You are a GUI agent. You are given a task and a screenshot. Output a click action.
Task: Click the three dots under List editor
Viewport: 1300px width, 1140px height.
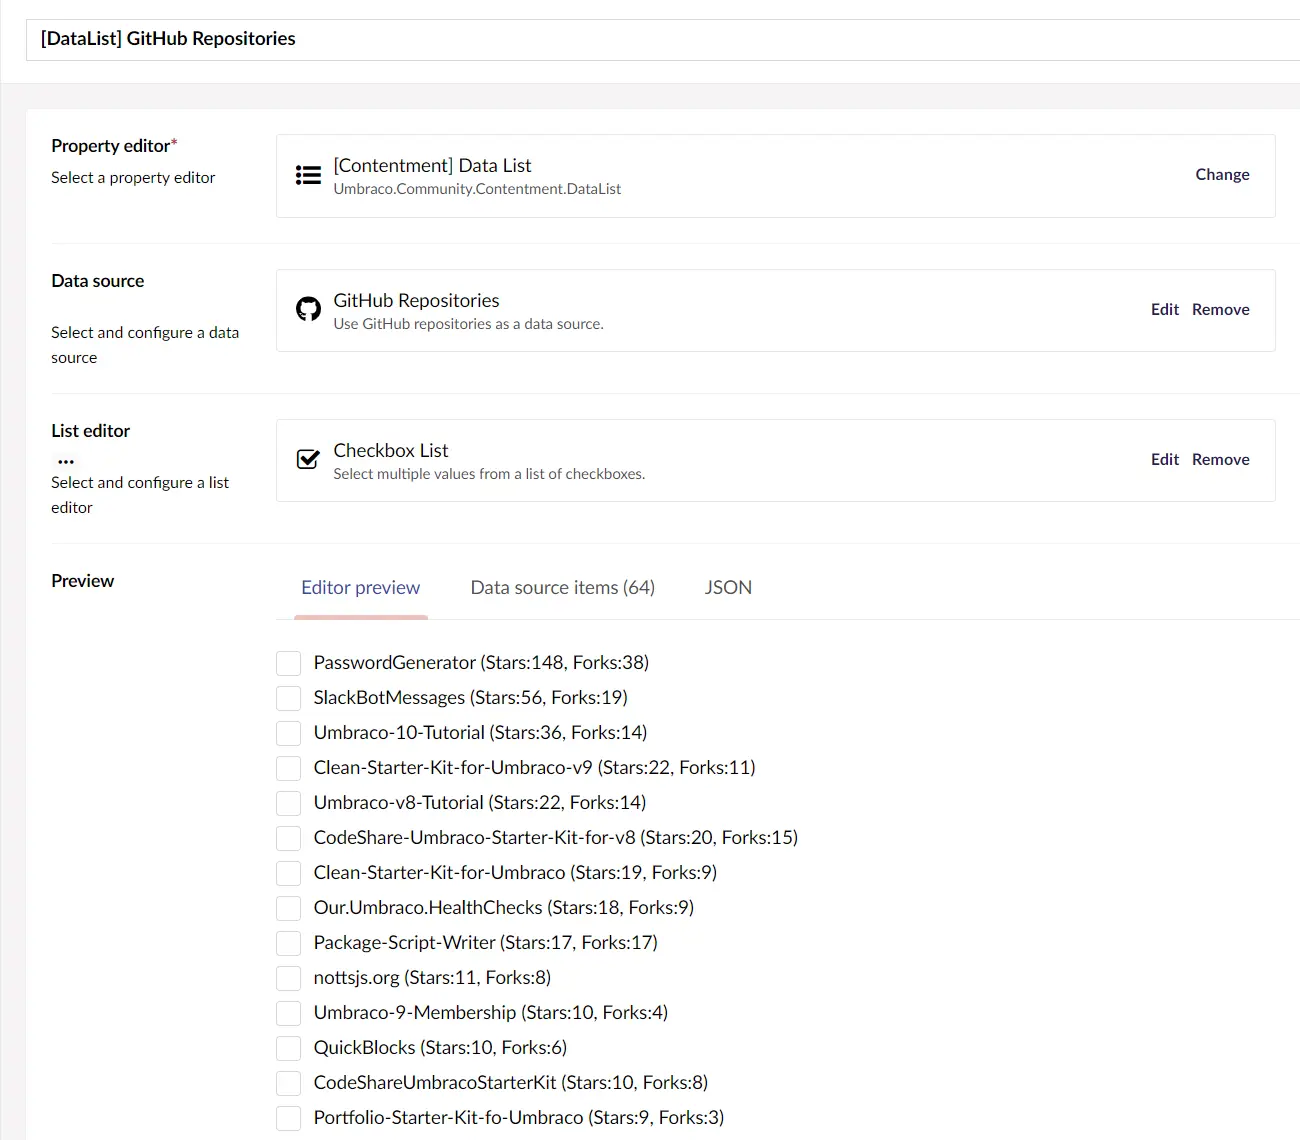(66, 461)
